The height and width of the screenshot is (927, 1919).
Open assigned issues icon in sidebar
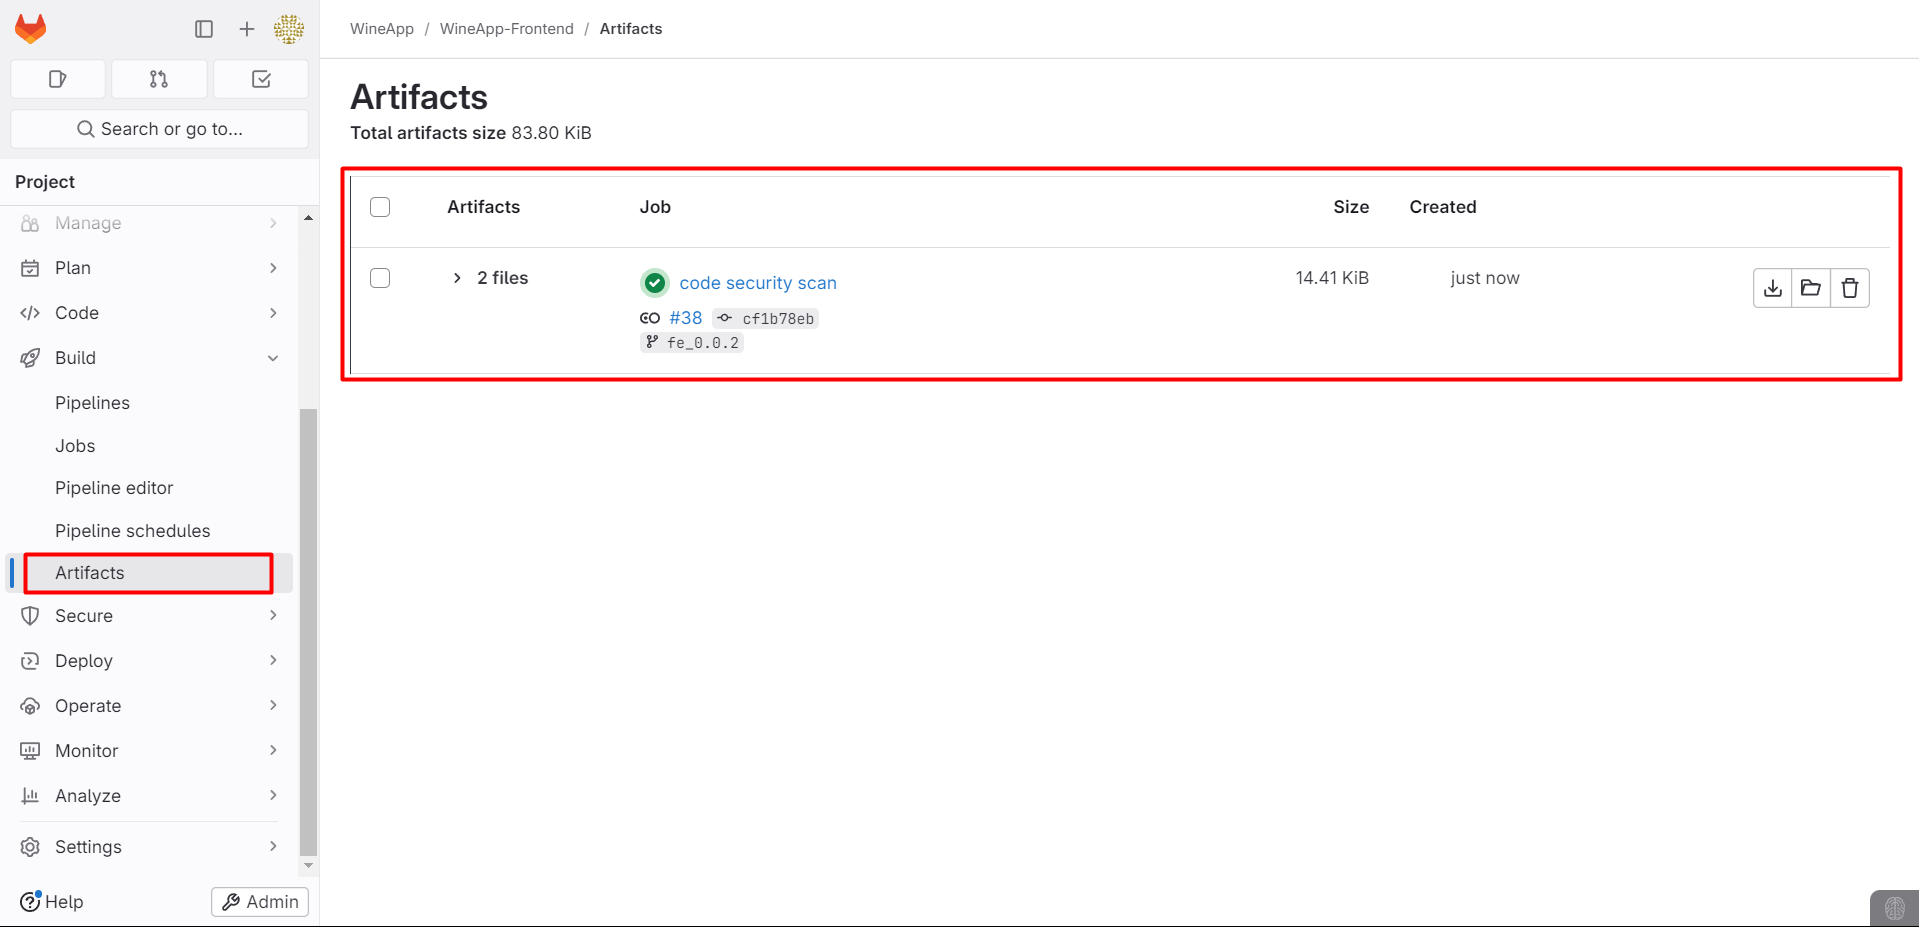point(58,79)
